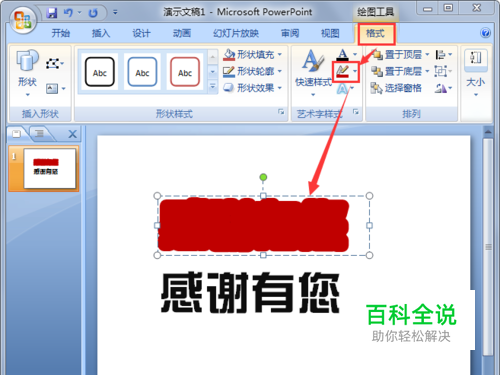Viewport: 500px width, 375px height.
Task: Open the shape styles dialog launcher
Action: pos(282,112)
